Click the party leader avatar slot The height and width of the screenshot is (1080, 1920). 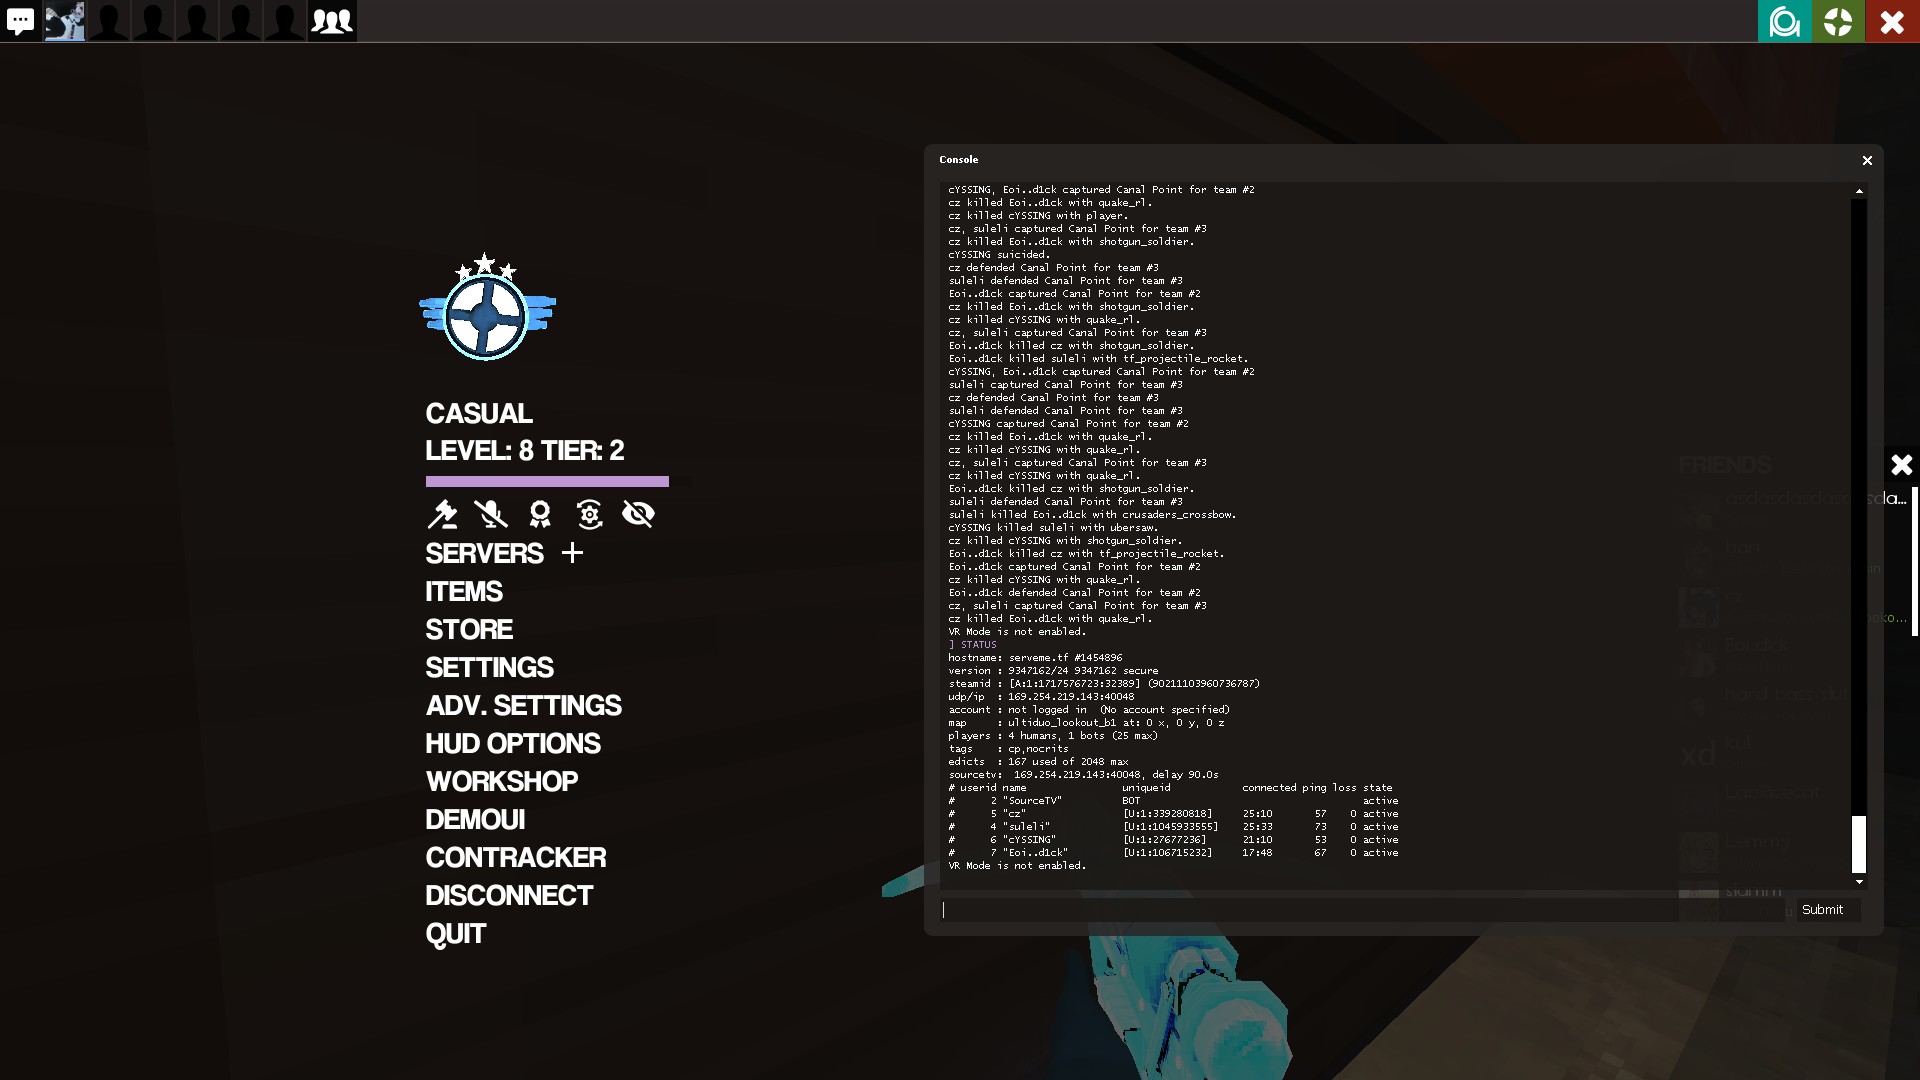pos(65,21)
